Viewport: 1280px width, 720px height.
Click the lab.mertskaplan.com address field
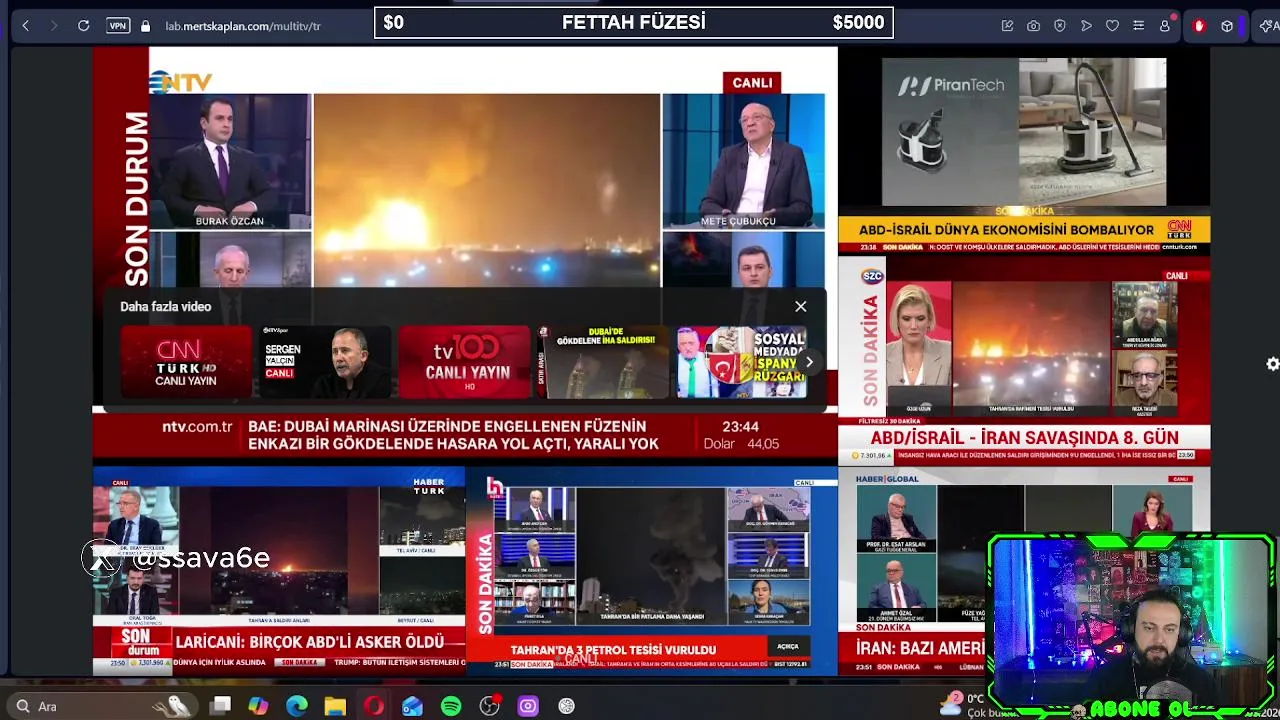point(243,26)
